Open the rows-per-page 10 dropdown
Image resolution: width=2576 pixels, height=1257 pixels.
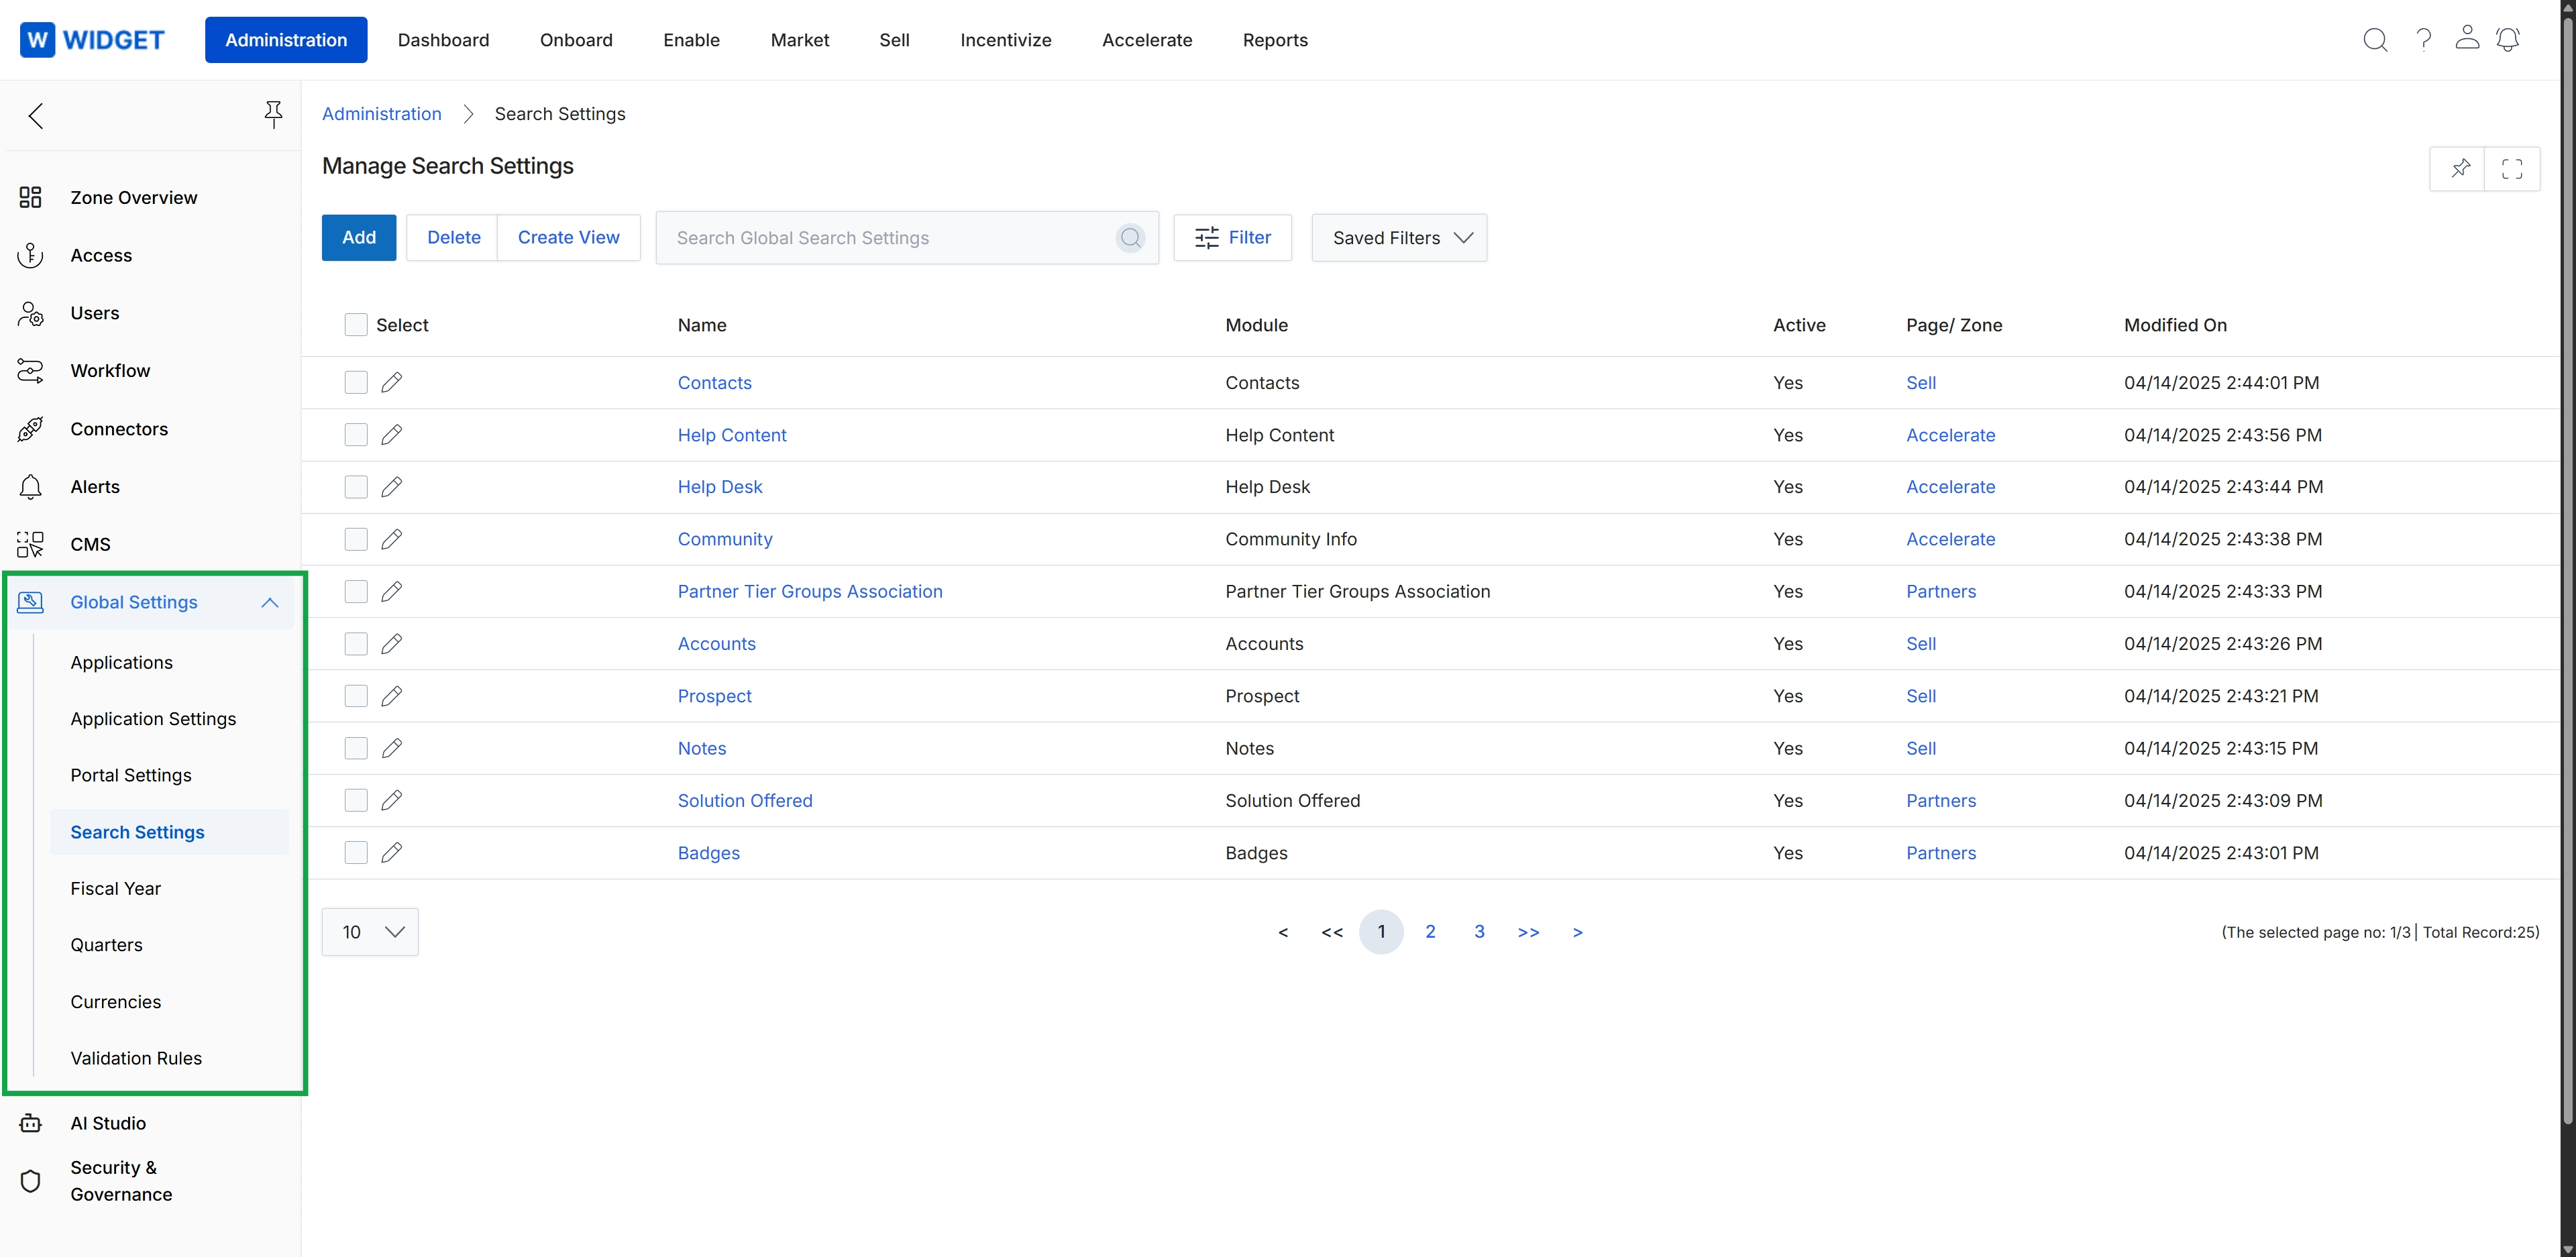tap(370, 932)
